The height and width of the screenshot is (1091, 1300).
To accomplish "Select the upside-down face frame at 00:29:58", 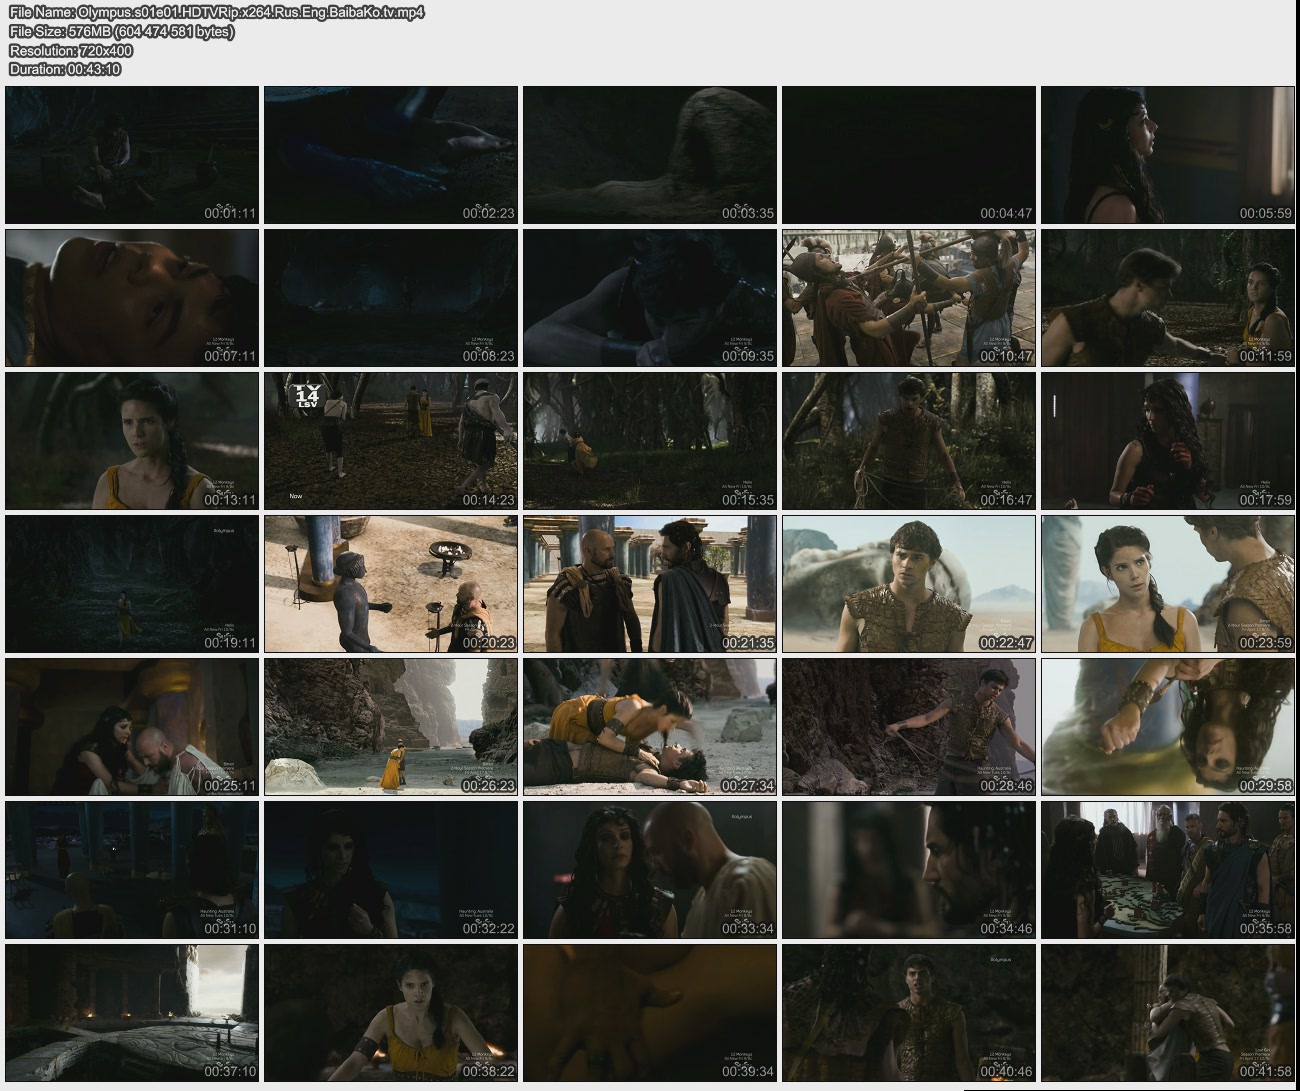I will (x=1167, y=727).
